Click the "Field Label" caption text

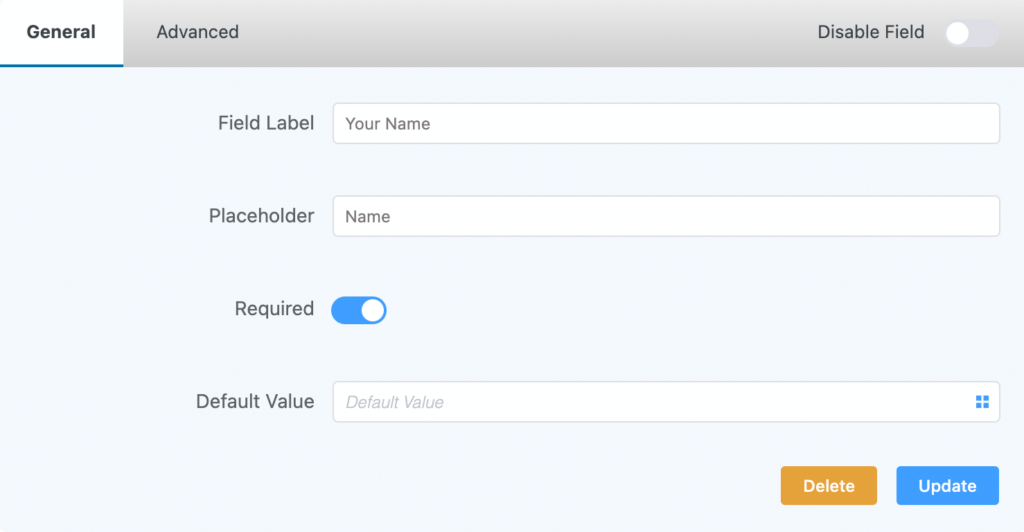(x=266, y=123)
